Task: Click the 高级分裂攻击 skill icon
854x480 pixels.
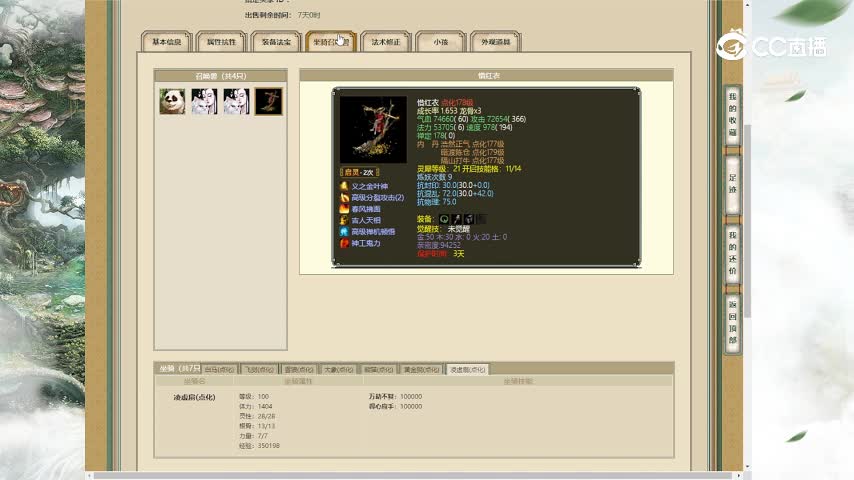Action: 344,198
